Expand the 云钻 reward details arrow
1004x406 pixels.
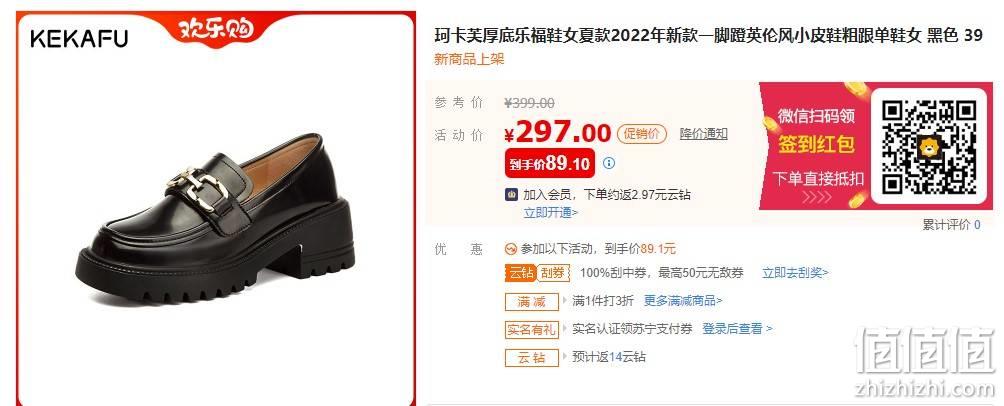565,357
